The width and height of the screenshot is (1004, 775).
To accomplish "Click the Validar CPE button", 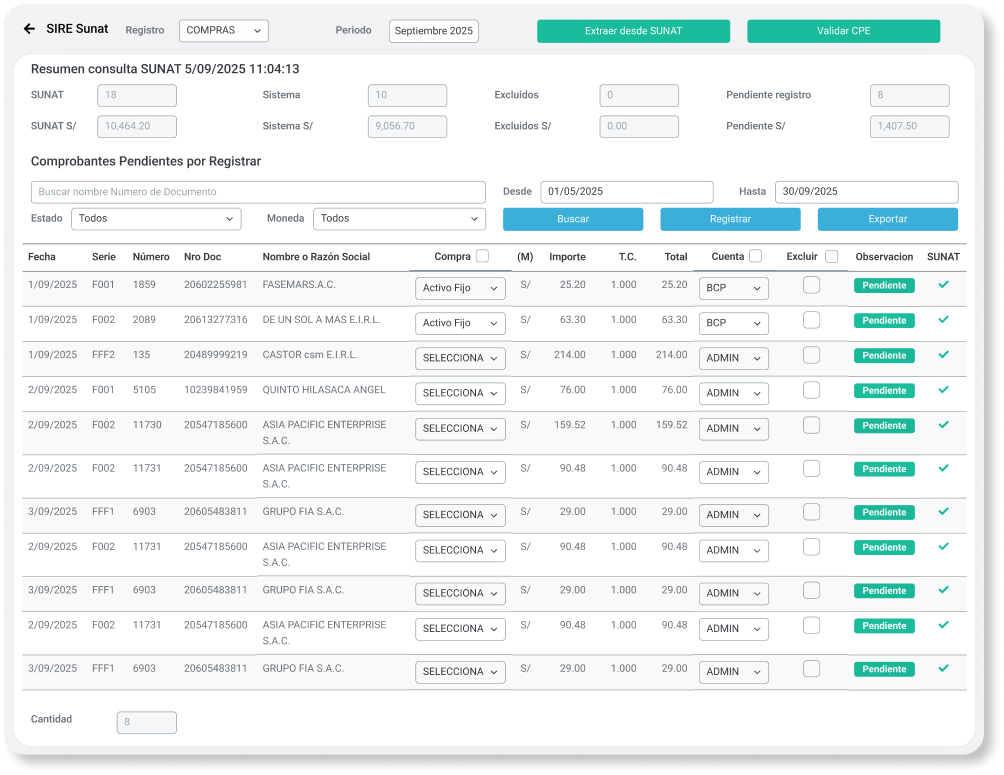I will [842, 31].
